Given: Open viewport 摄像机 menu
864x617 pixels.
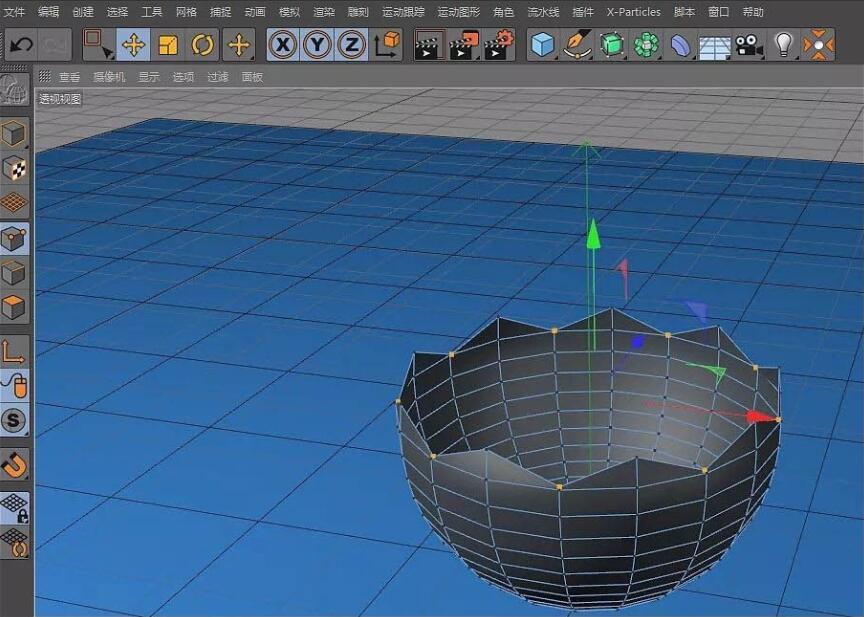Looking at the screenshot, I should pyautogui.click(x=109, y=77).
